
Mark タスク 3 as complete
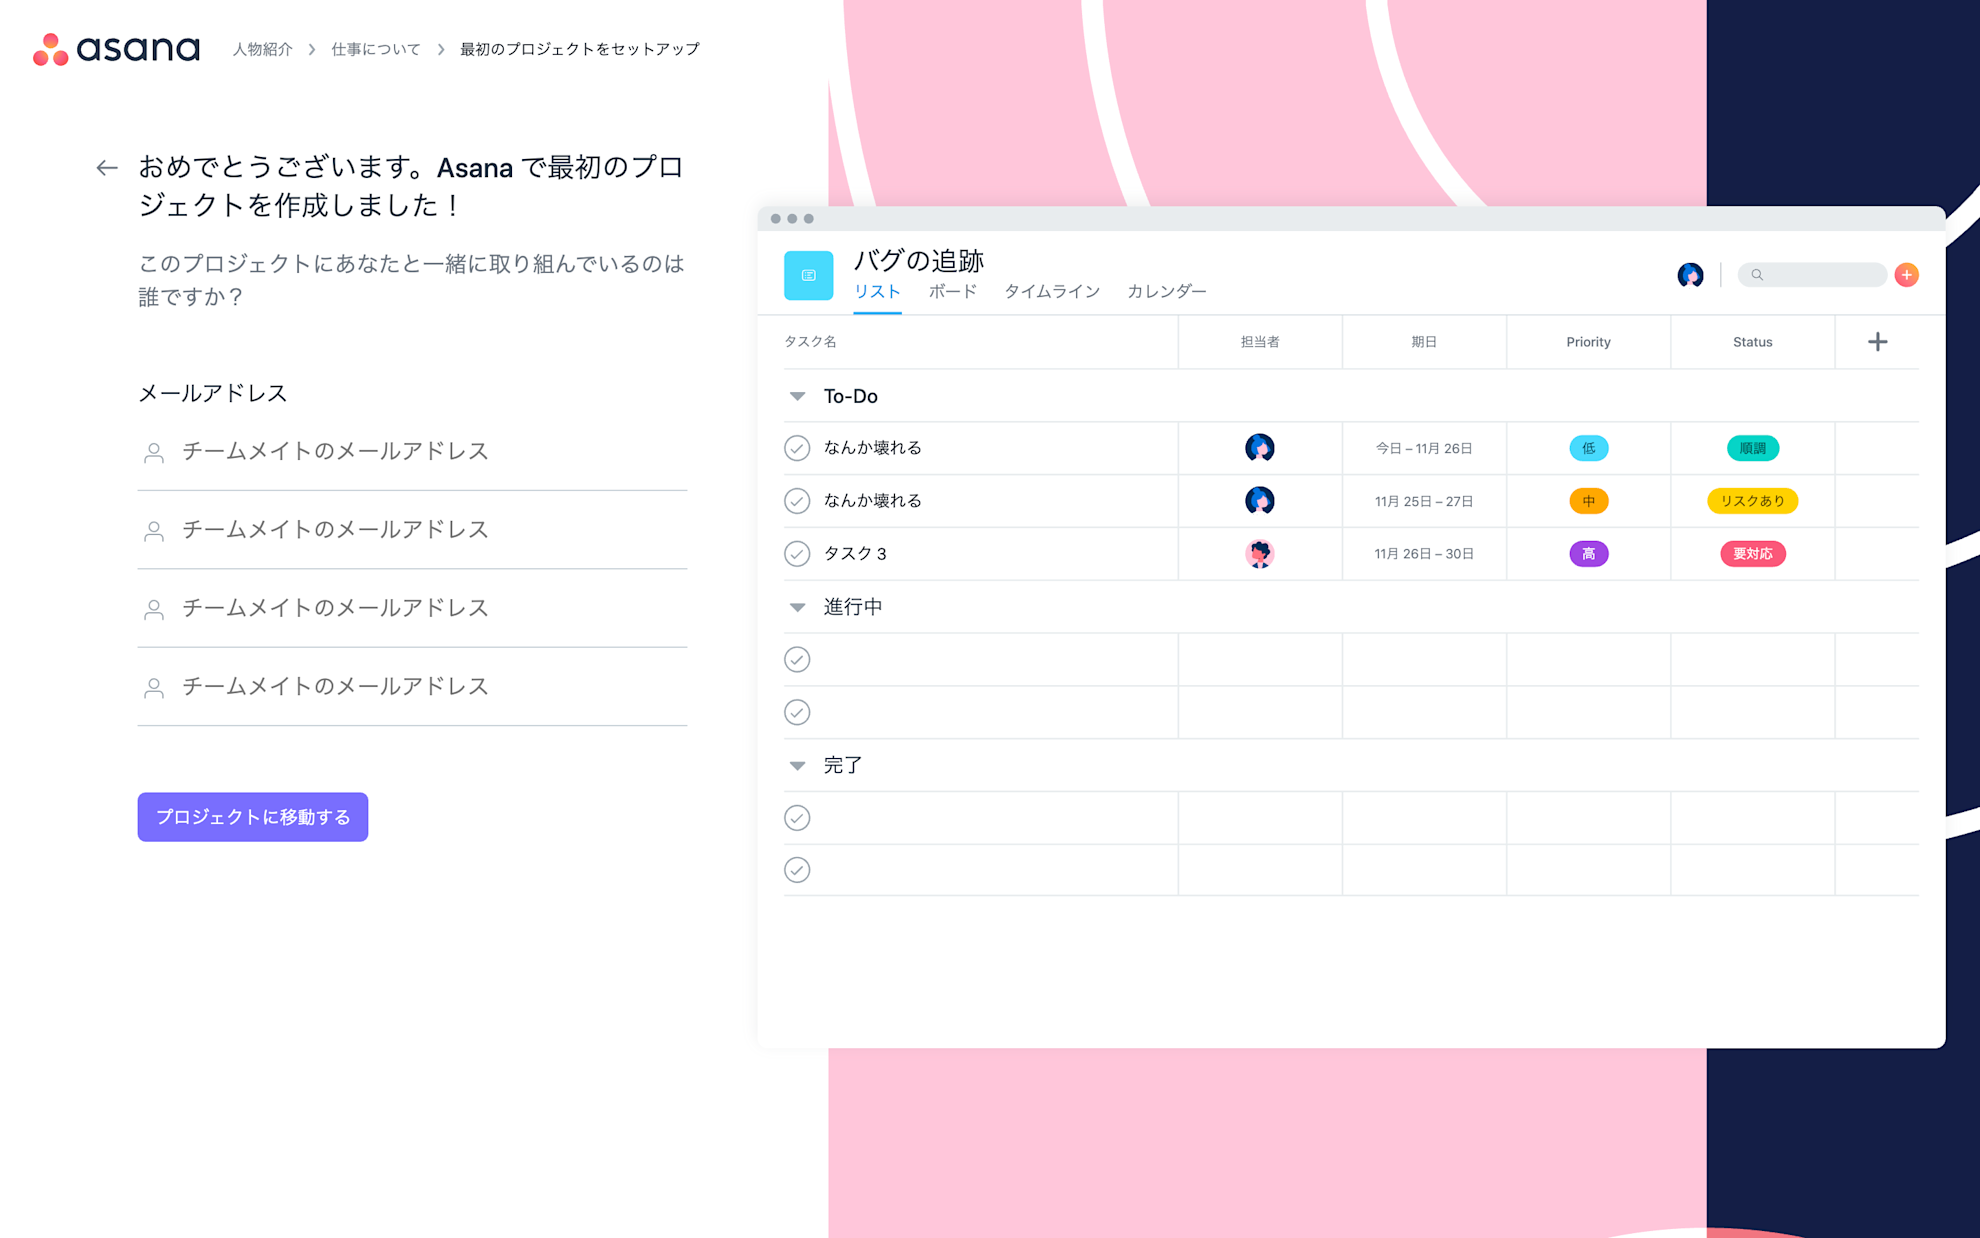tap(797, 553)
